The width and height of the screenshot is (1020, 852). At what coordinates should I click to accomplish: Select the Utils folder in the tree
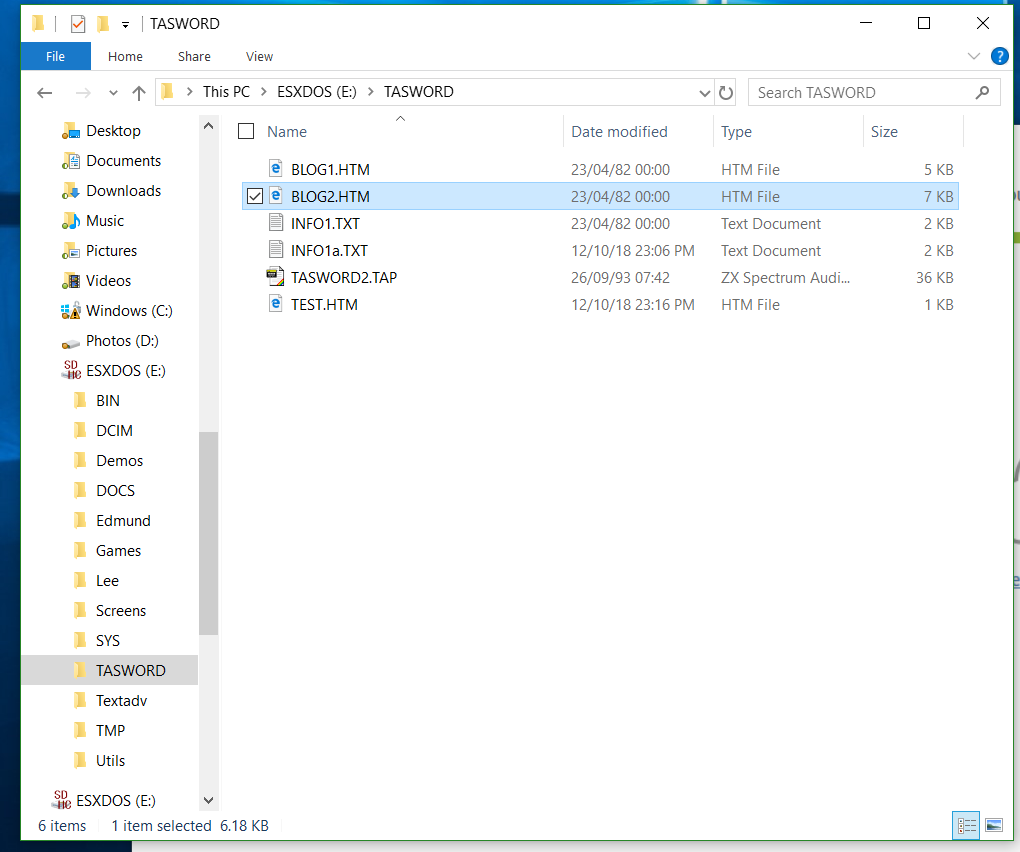tap(111, 760)
